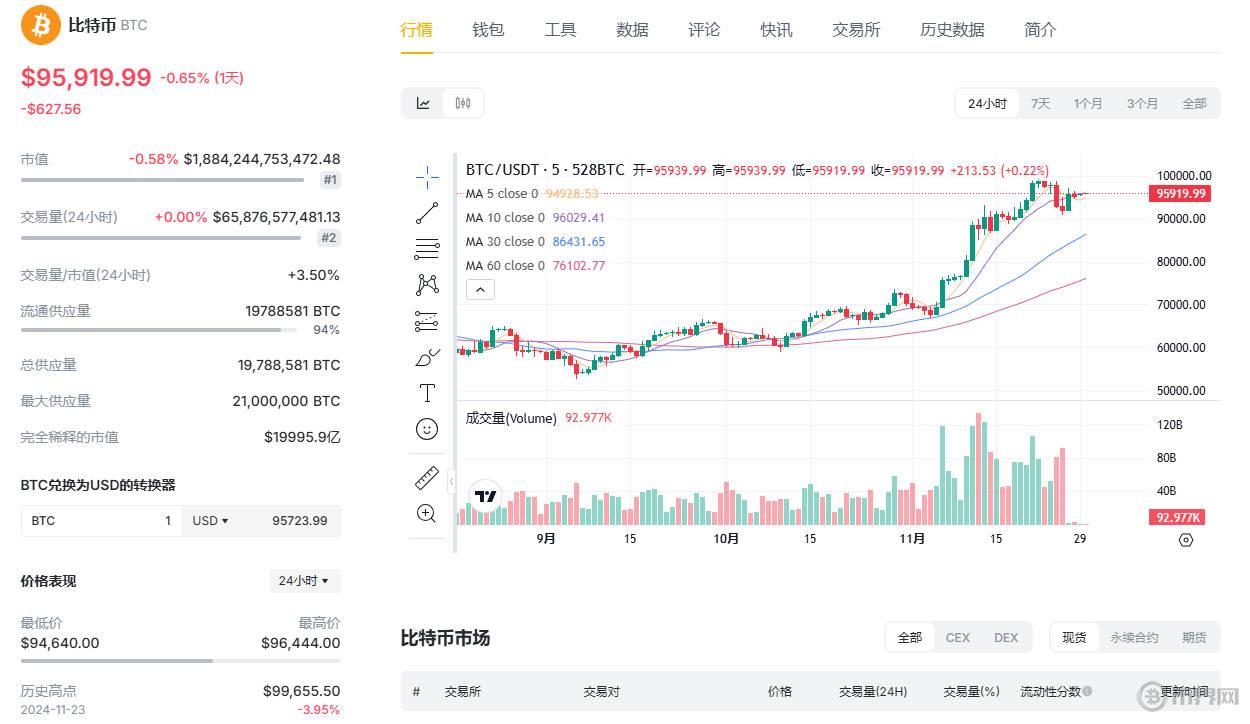Select the XABCD pattern drawing tool
The image size is (1250, 724).
(427, 284)
